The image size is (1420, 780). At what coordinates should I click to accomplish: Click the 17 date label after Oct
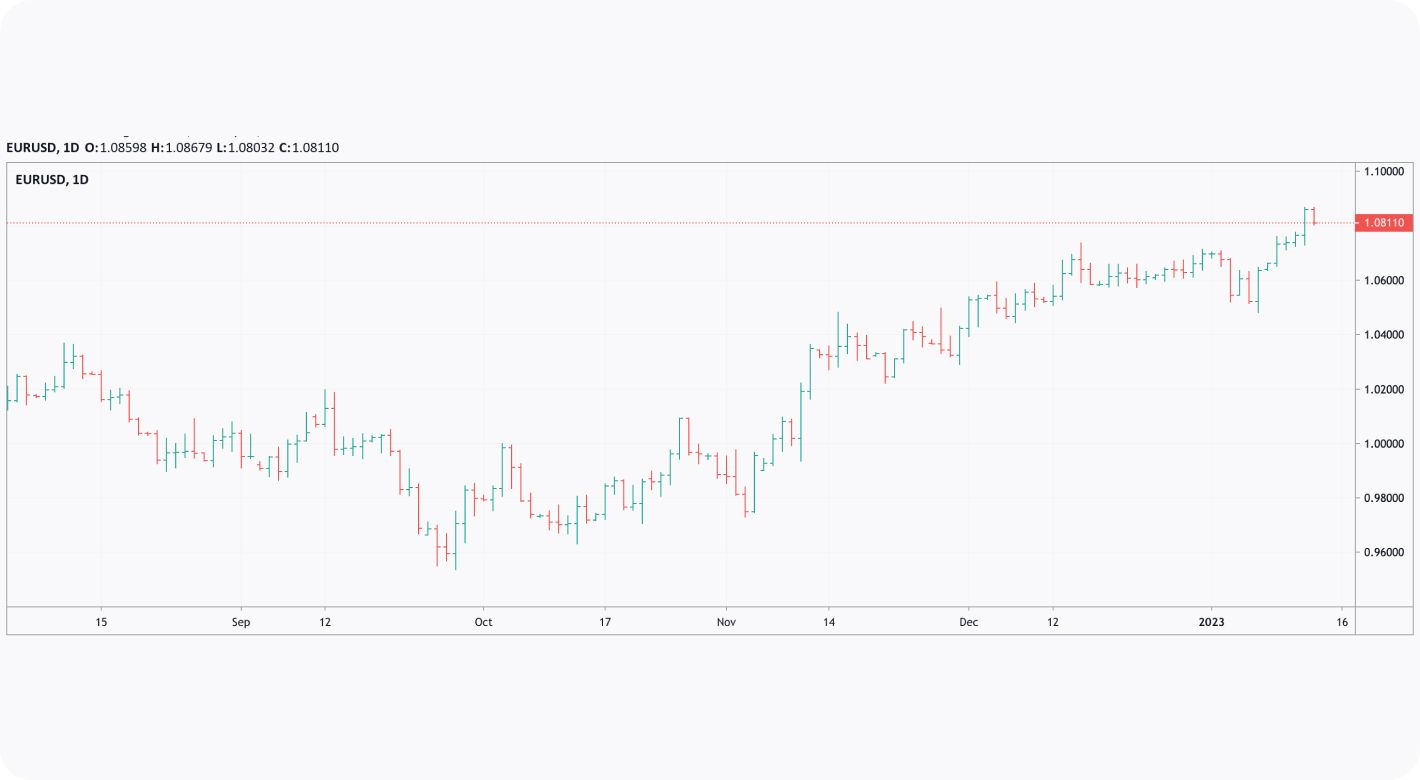point(604,622)
